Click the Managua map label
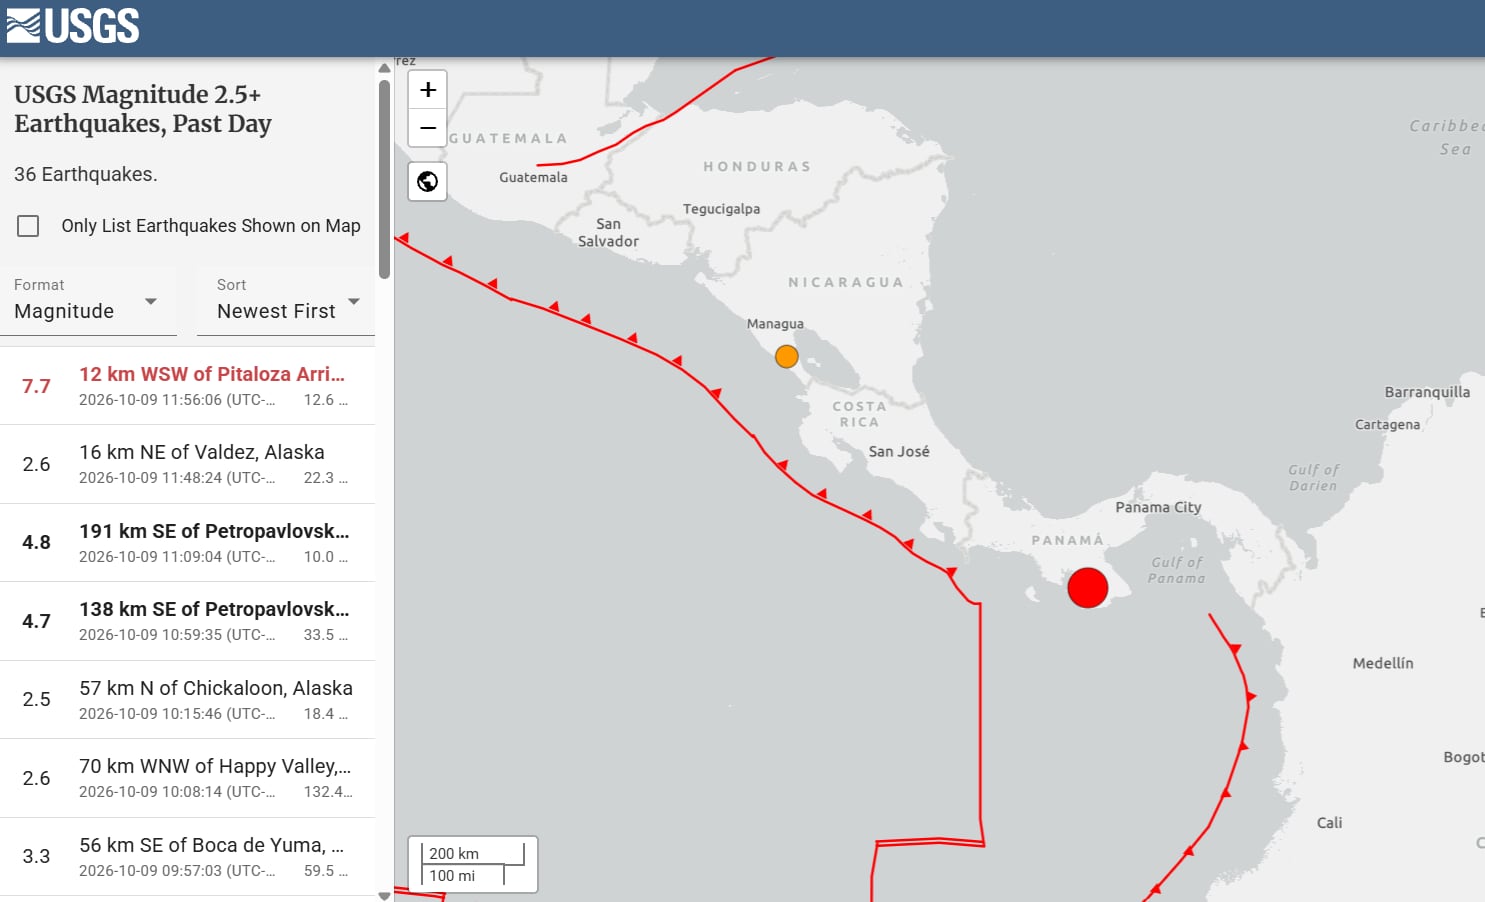 (x=775, y=324)
